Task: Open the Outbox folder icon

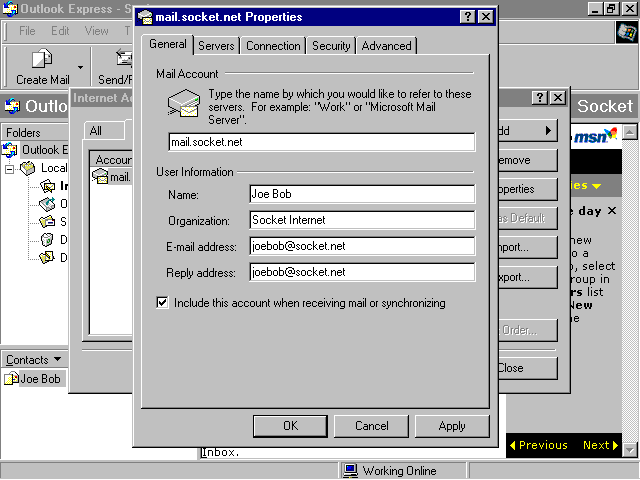Action: 47,204
